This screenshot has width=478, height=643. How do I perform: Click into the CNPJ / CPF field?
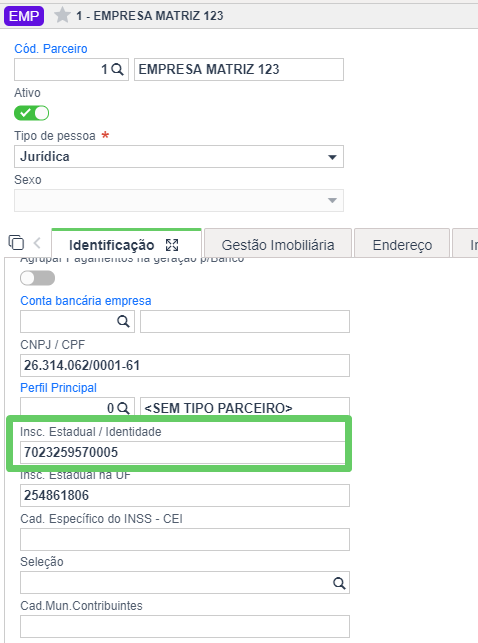tap(185, 365)
